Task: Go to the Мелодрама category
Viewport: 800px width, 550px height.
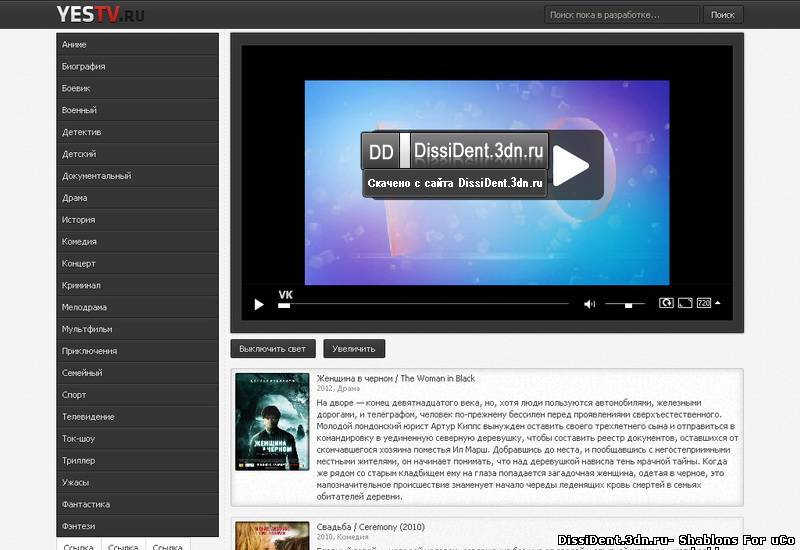Action: coord(138,308)
